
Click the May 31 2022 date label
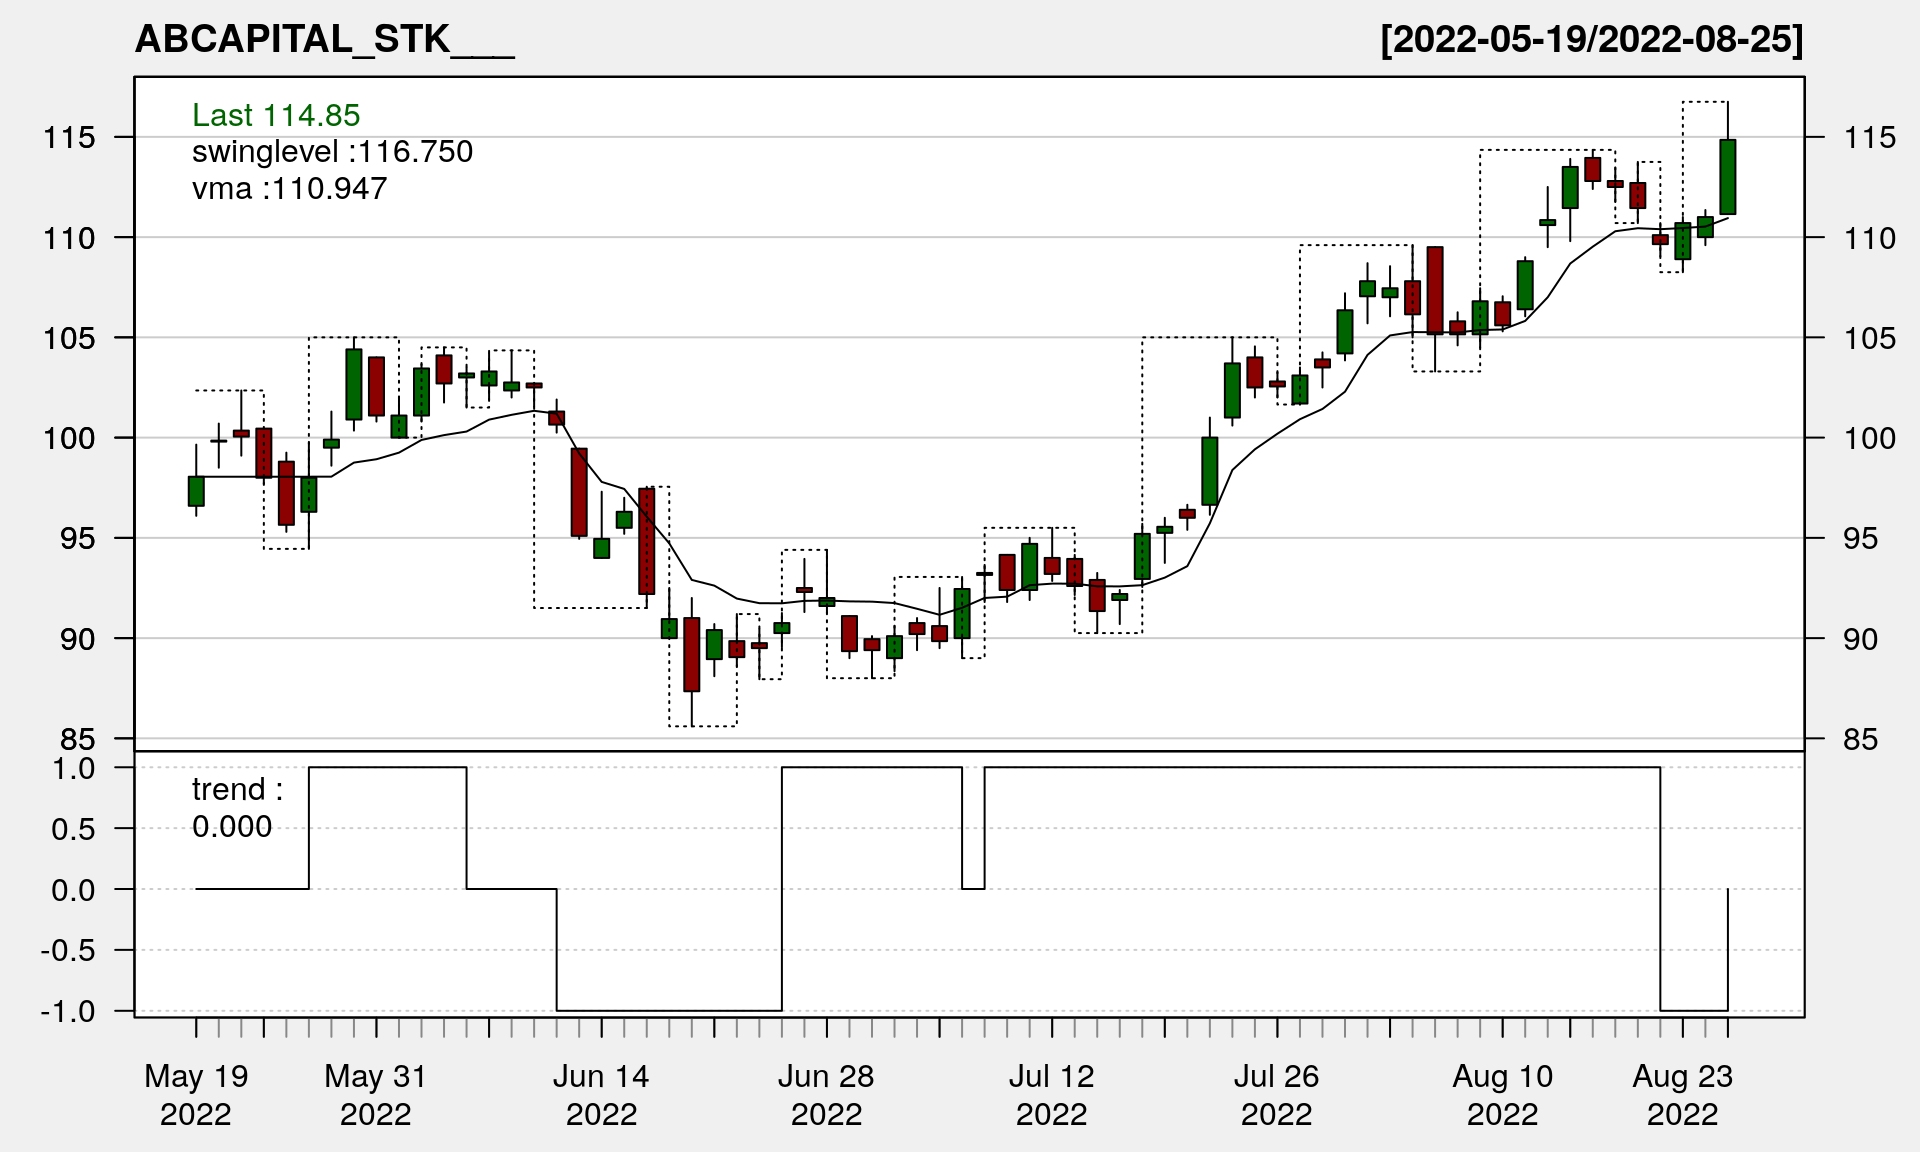[376, 1094]
